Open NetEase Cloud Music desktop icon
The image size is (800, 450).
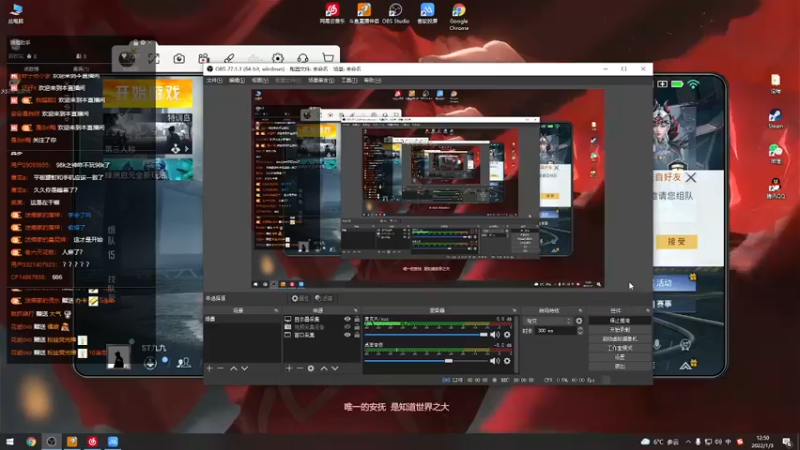(332, 13)
